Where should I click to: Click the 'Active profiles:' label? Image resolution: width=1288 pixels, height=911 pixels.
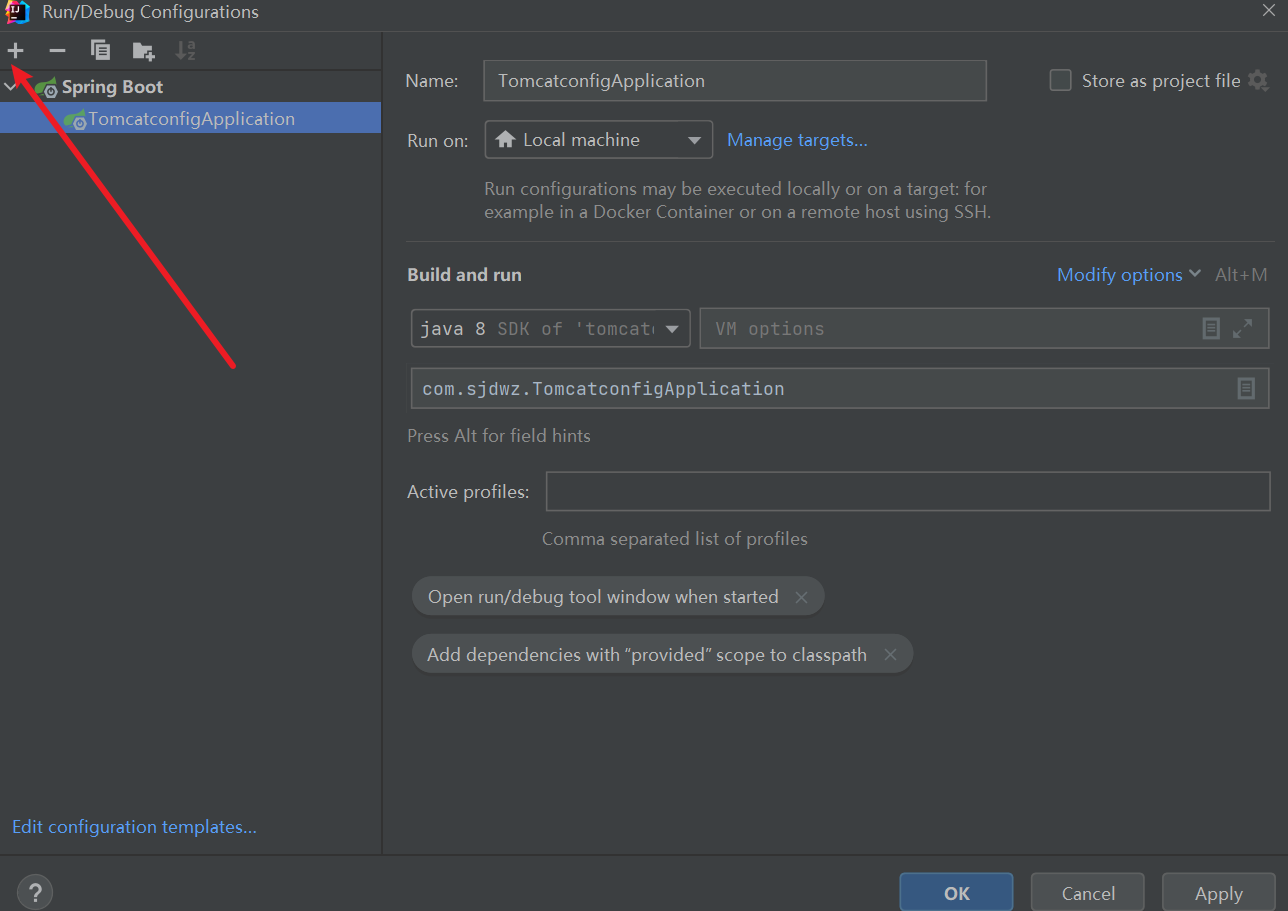pos(468,492)
